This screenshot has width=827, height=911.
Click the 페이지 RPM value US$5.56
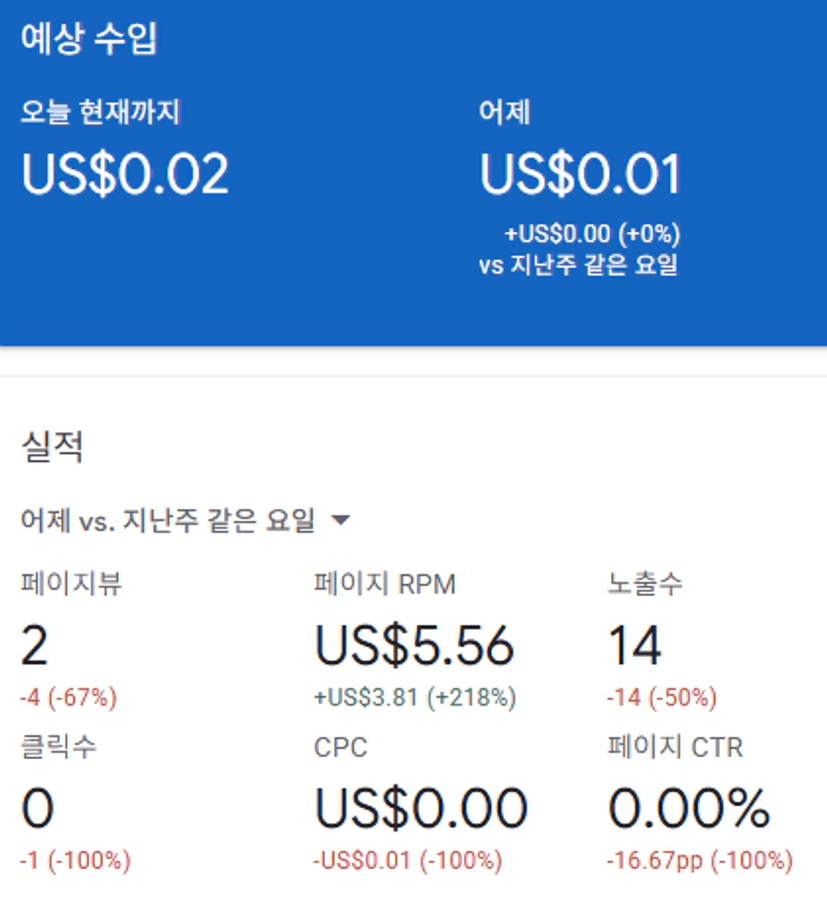414,645
